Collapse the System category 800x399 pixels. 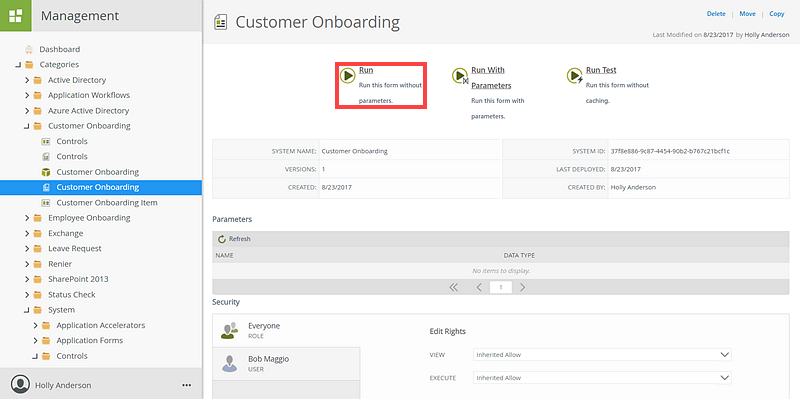27,310
